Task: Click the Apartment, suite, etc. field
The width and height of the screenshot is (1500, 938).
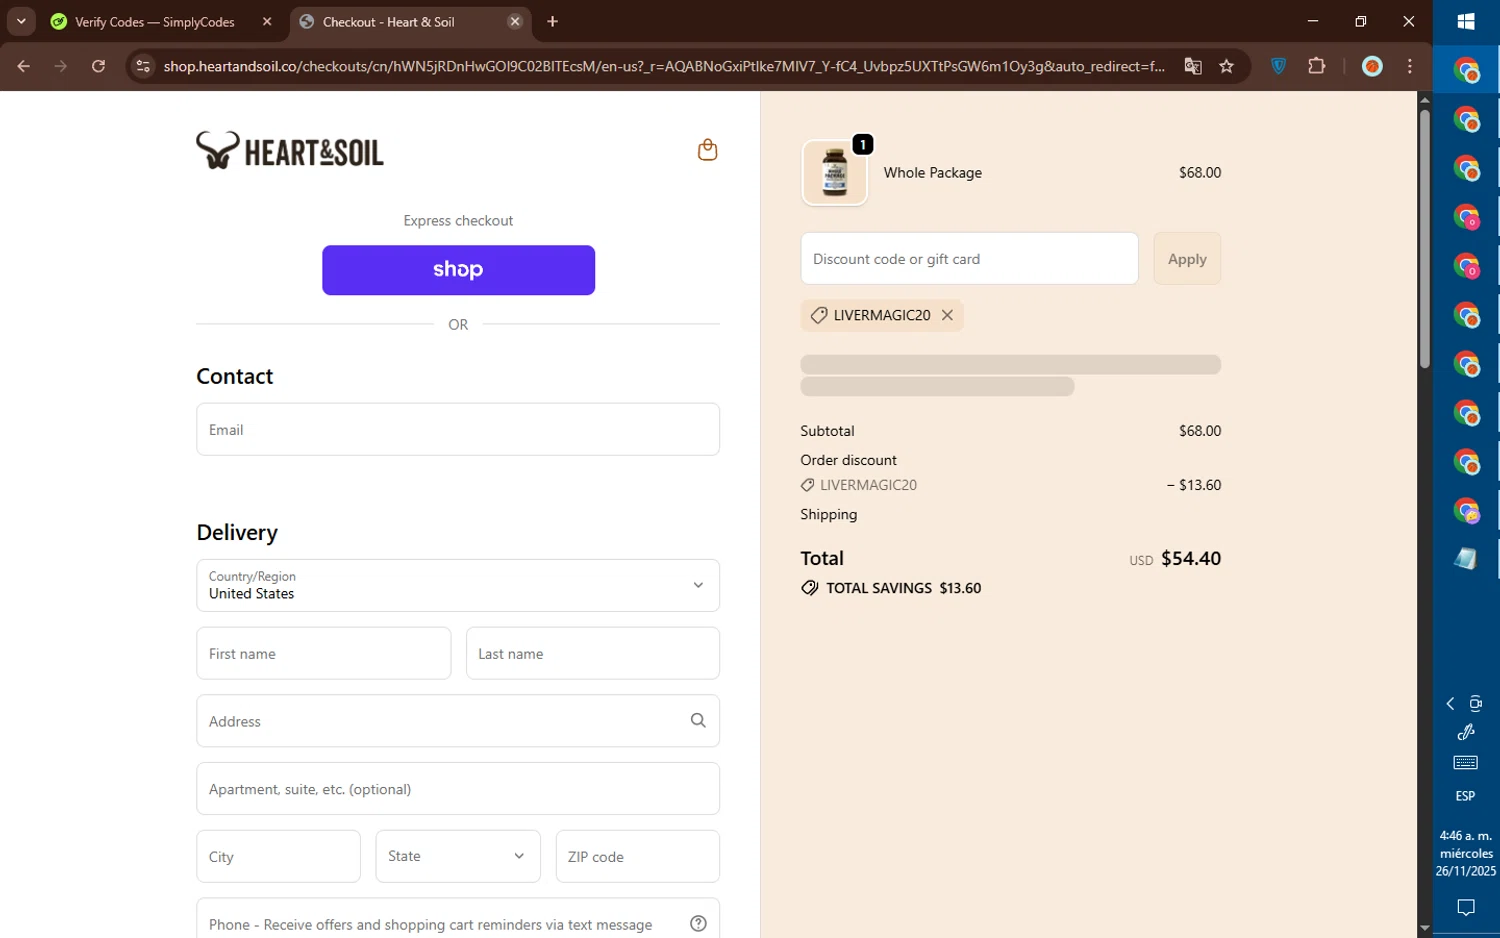Action: click(x=458, y=789)
